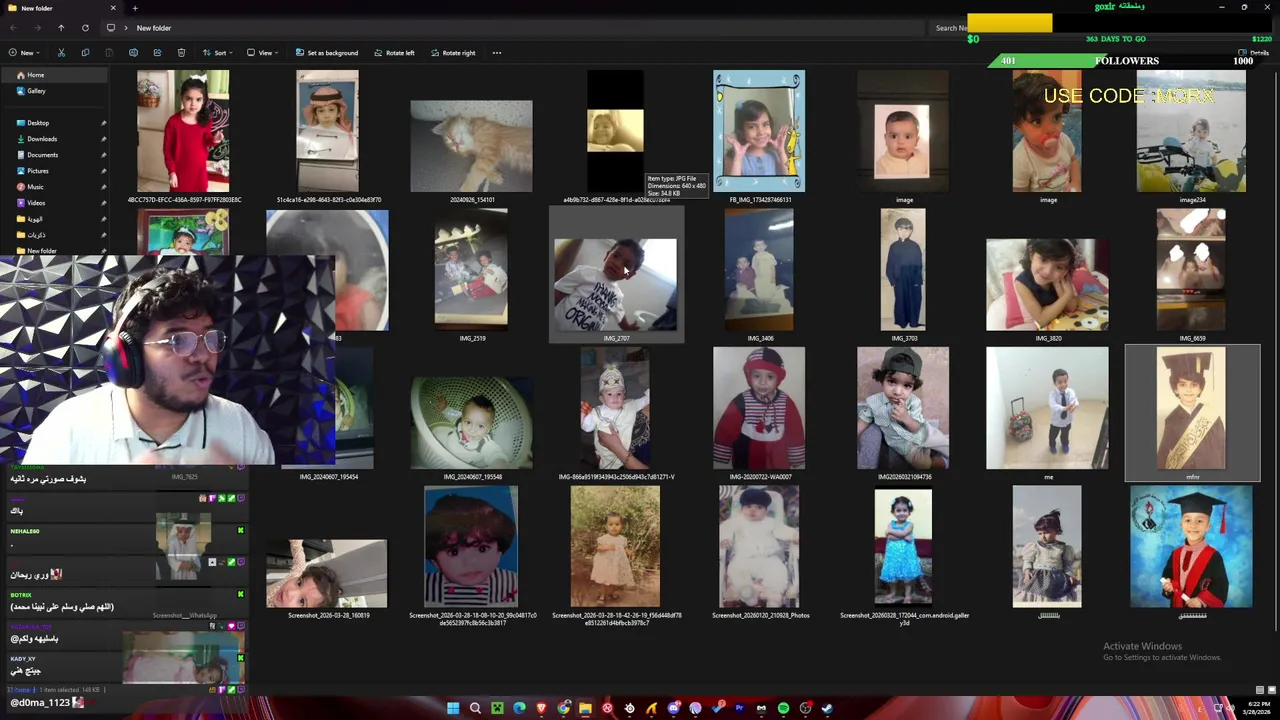Open the View dropdown menu
Viewport: 1280px width, 720px height.
pos(261,53)
